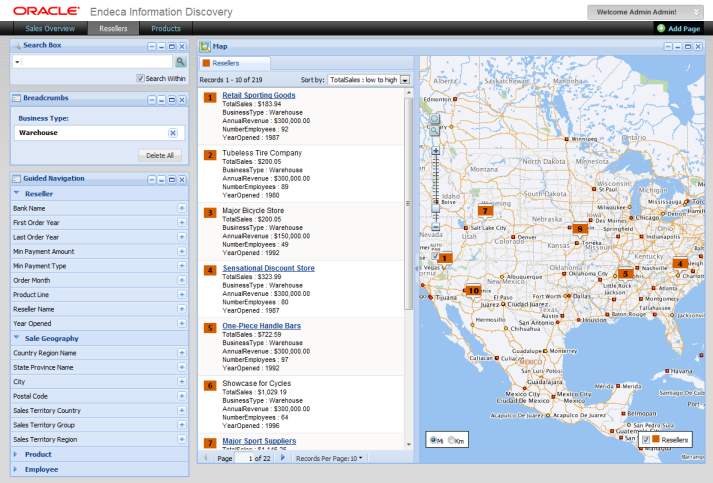Open the Retail Sporting Goods link
Viewport: 713px width, 483px height.
259,95
